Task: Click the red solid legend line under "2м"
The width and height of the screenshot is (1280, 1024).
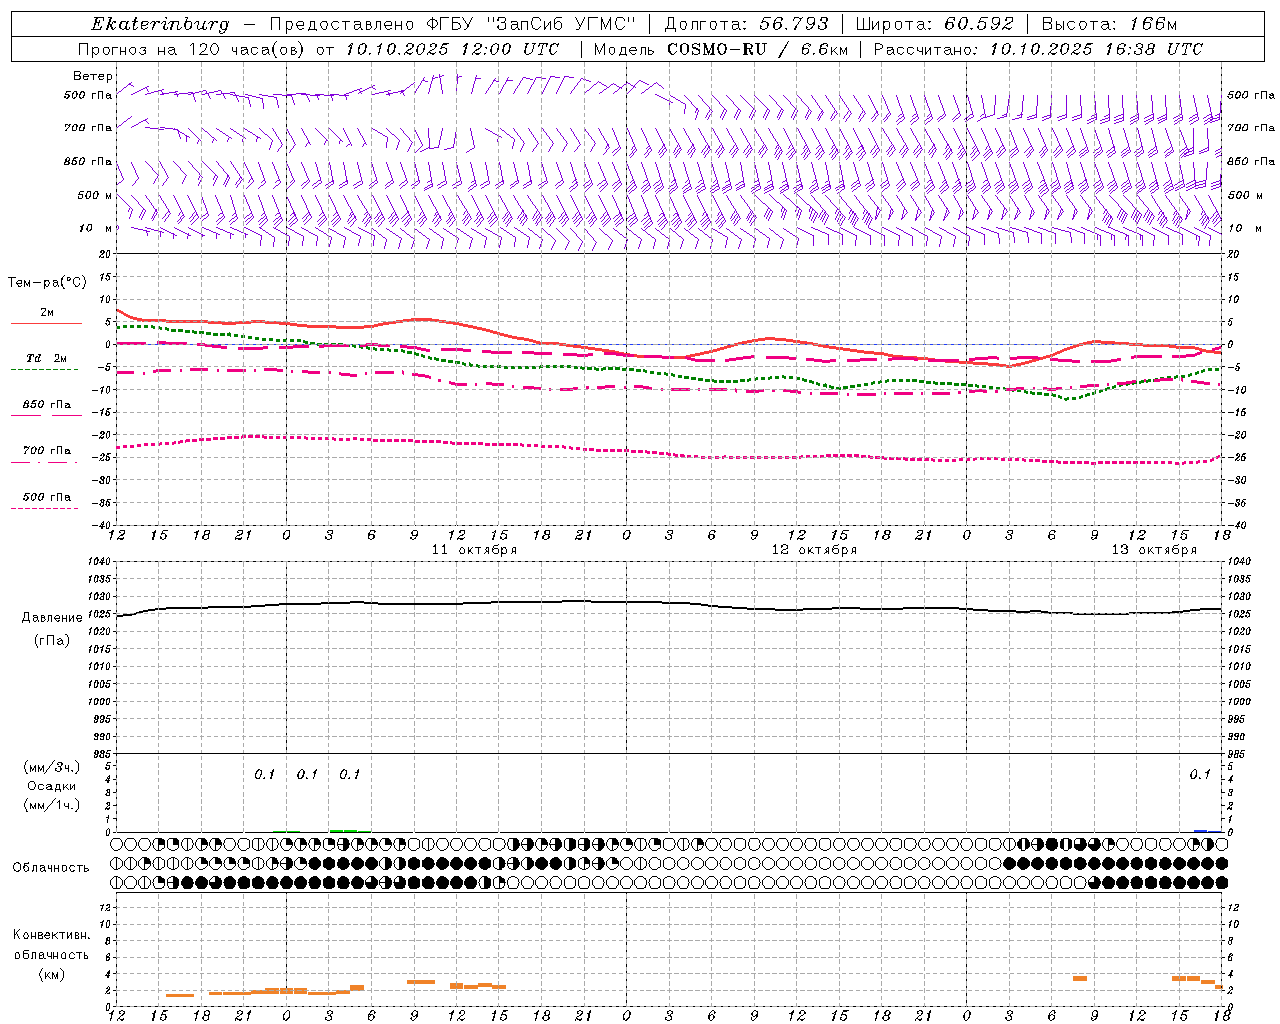Action: tap(46, 323)
